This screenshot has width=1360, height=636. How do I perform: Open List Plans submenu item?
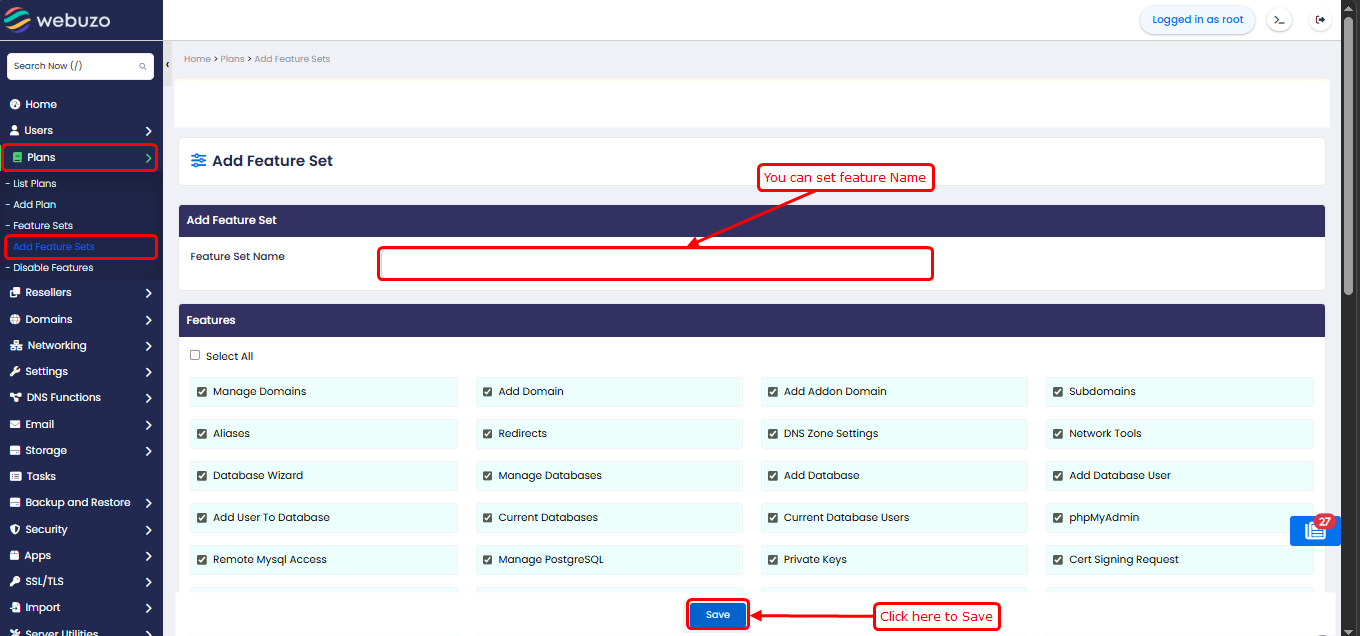(x=35, y=184)
